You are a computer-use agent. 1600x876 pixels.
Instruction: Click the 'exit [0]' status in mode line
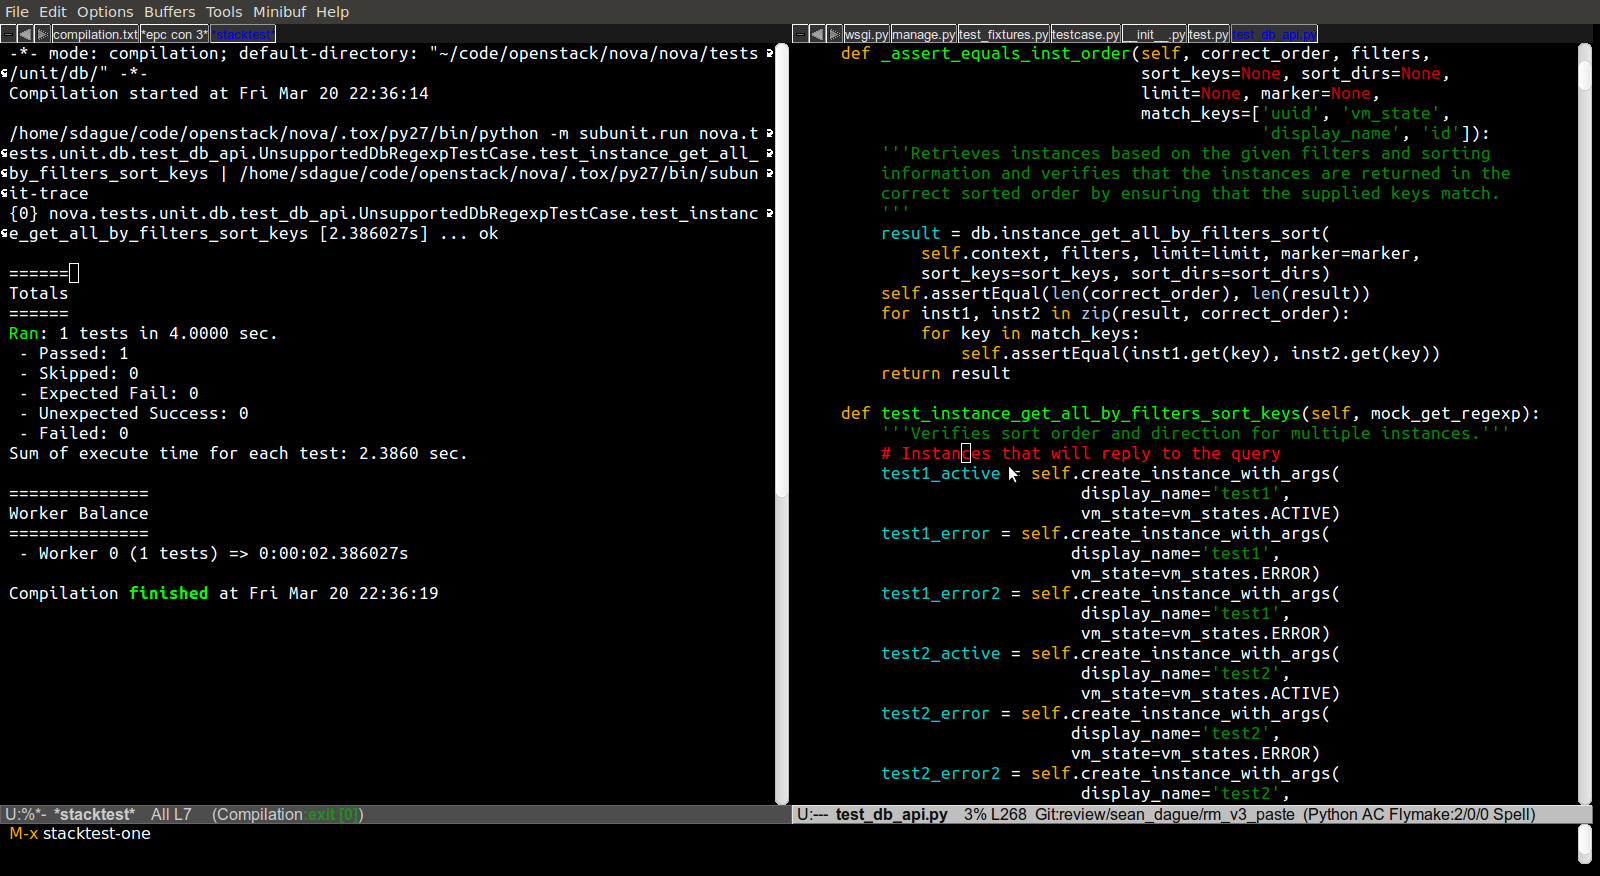coord(333,814)
